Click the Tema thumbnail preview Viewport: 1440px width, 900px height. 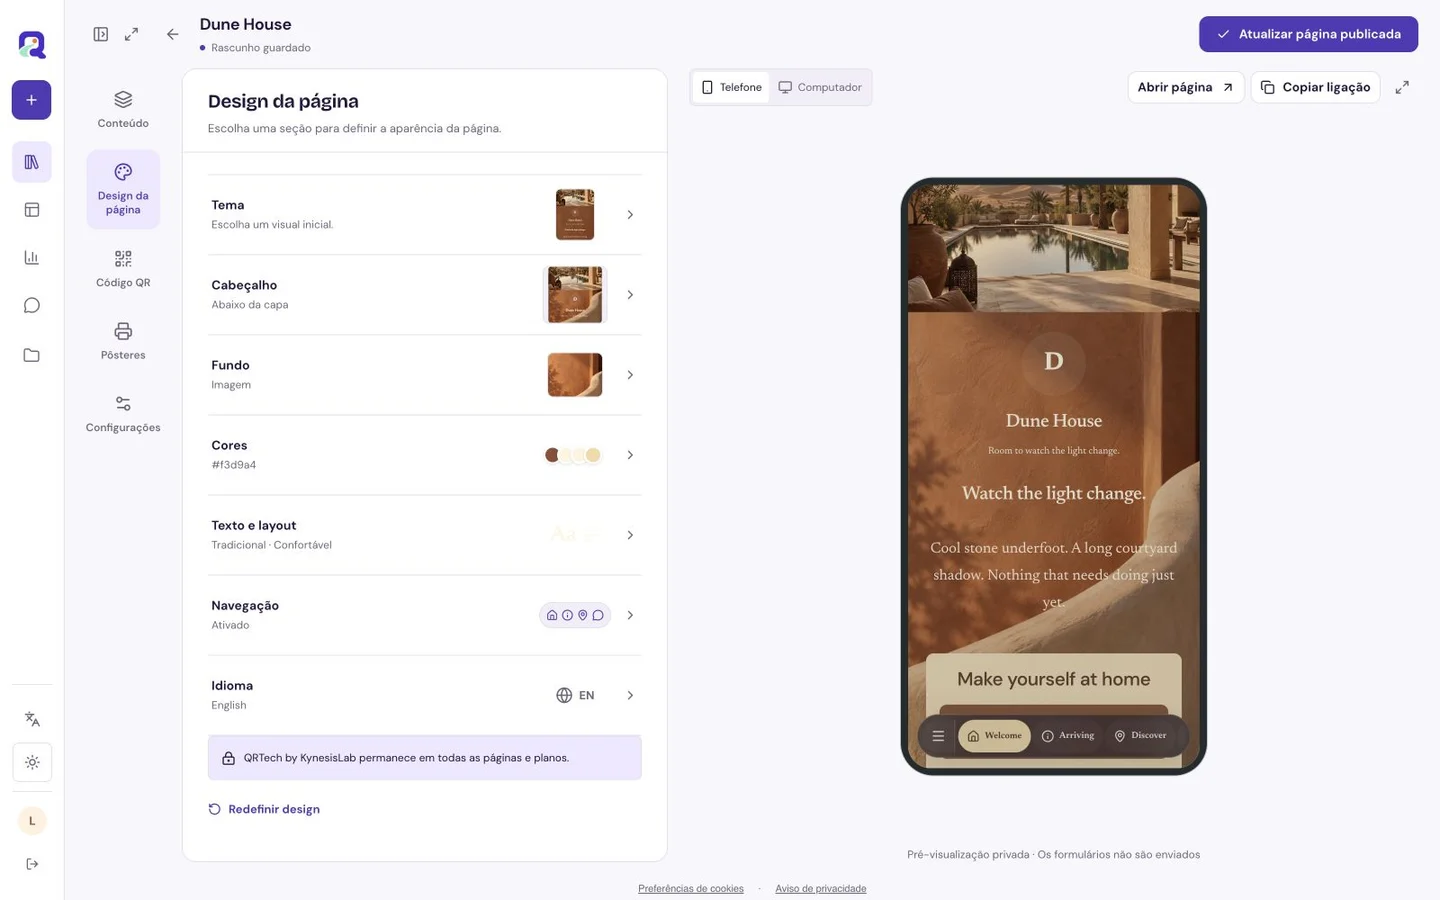(x=575, y=215)
